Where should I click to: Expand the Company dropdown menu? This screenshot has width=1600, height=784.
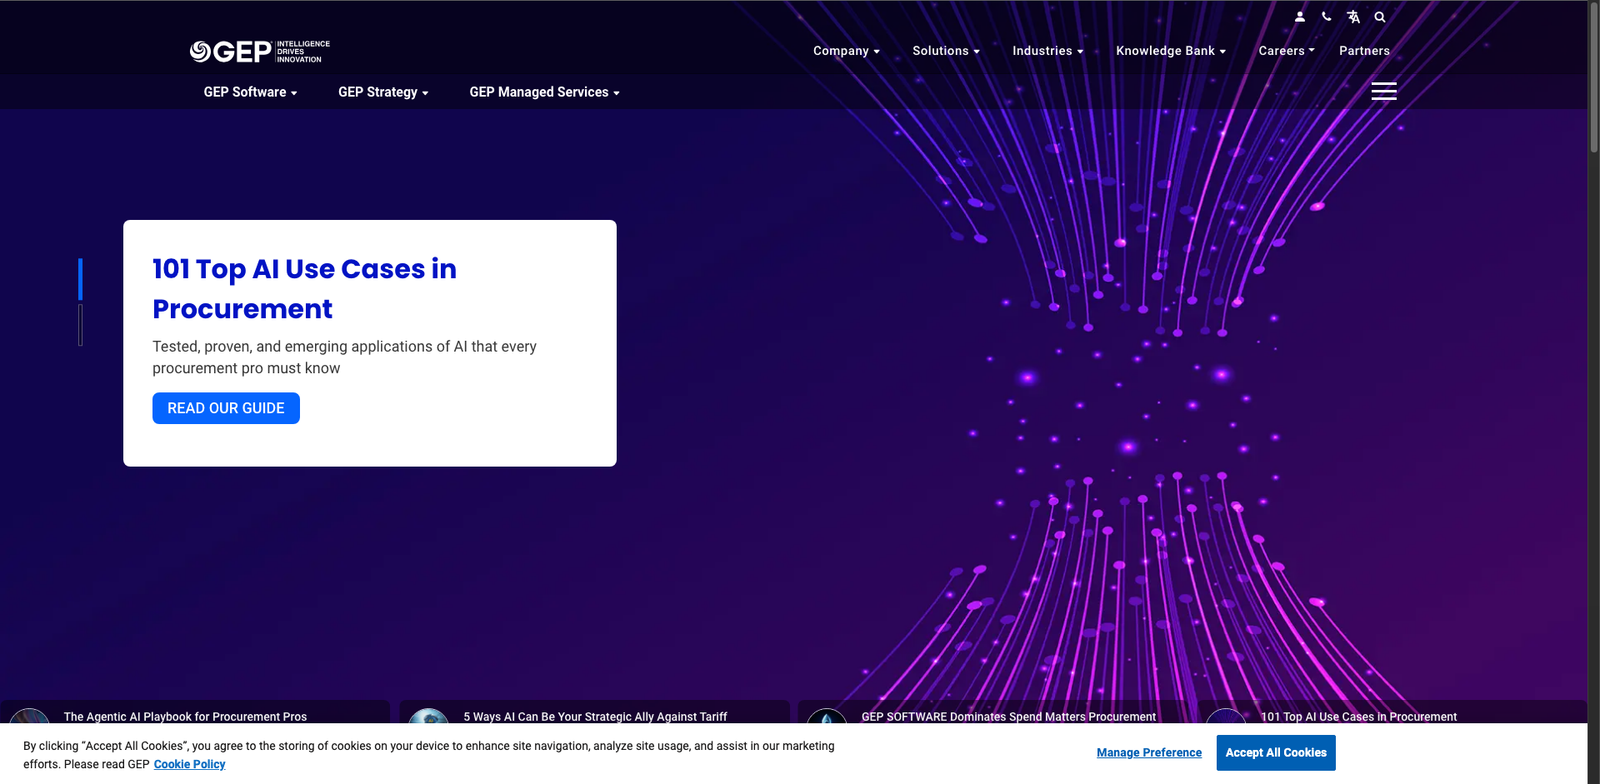click(x=846, y=51)
